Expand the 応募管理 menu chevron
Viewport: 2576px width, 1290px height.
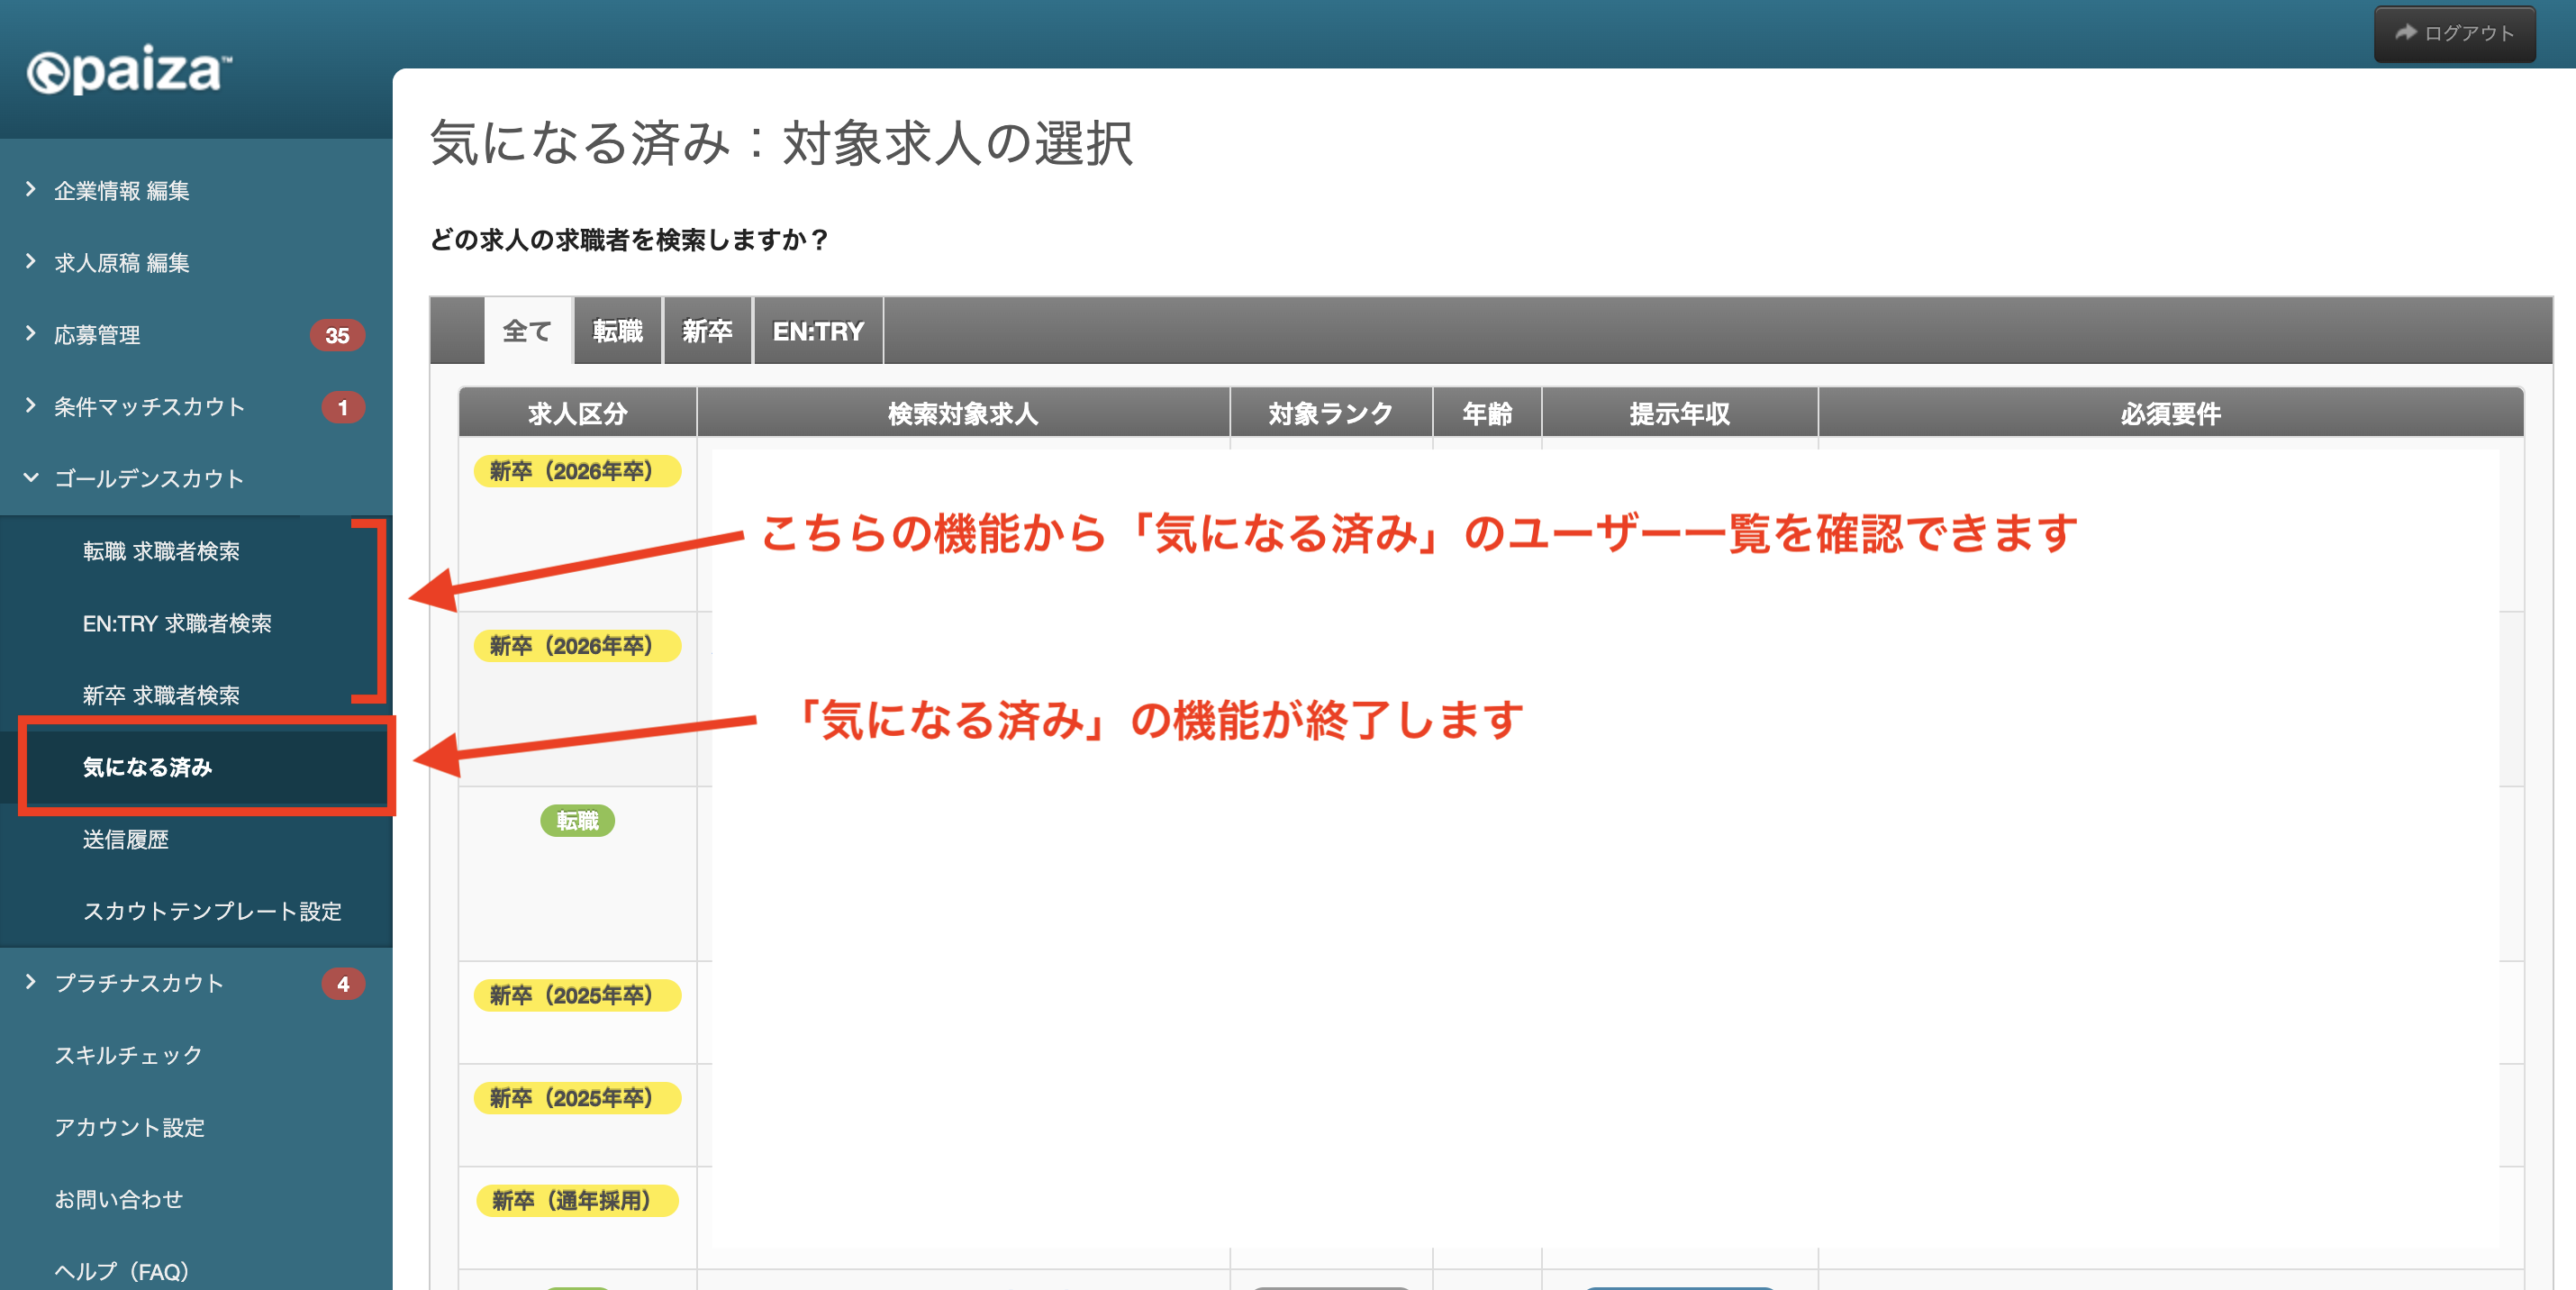pos(31,333)
